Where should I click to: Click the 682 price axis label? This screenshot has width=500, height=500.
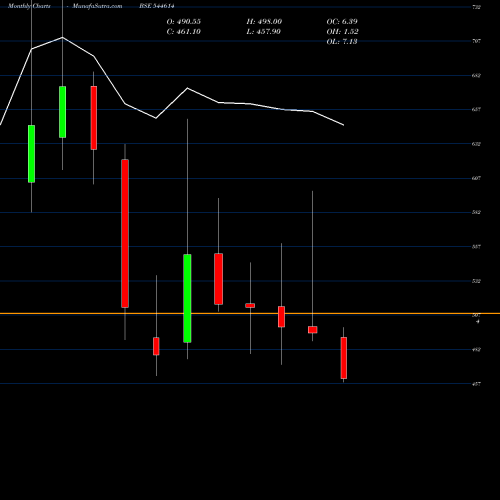477,76
